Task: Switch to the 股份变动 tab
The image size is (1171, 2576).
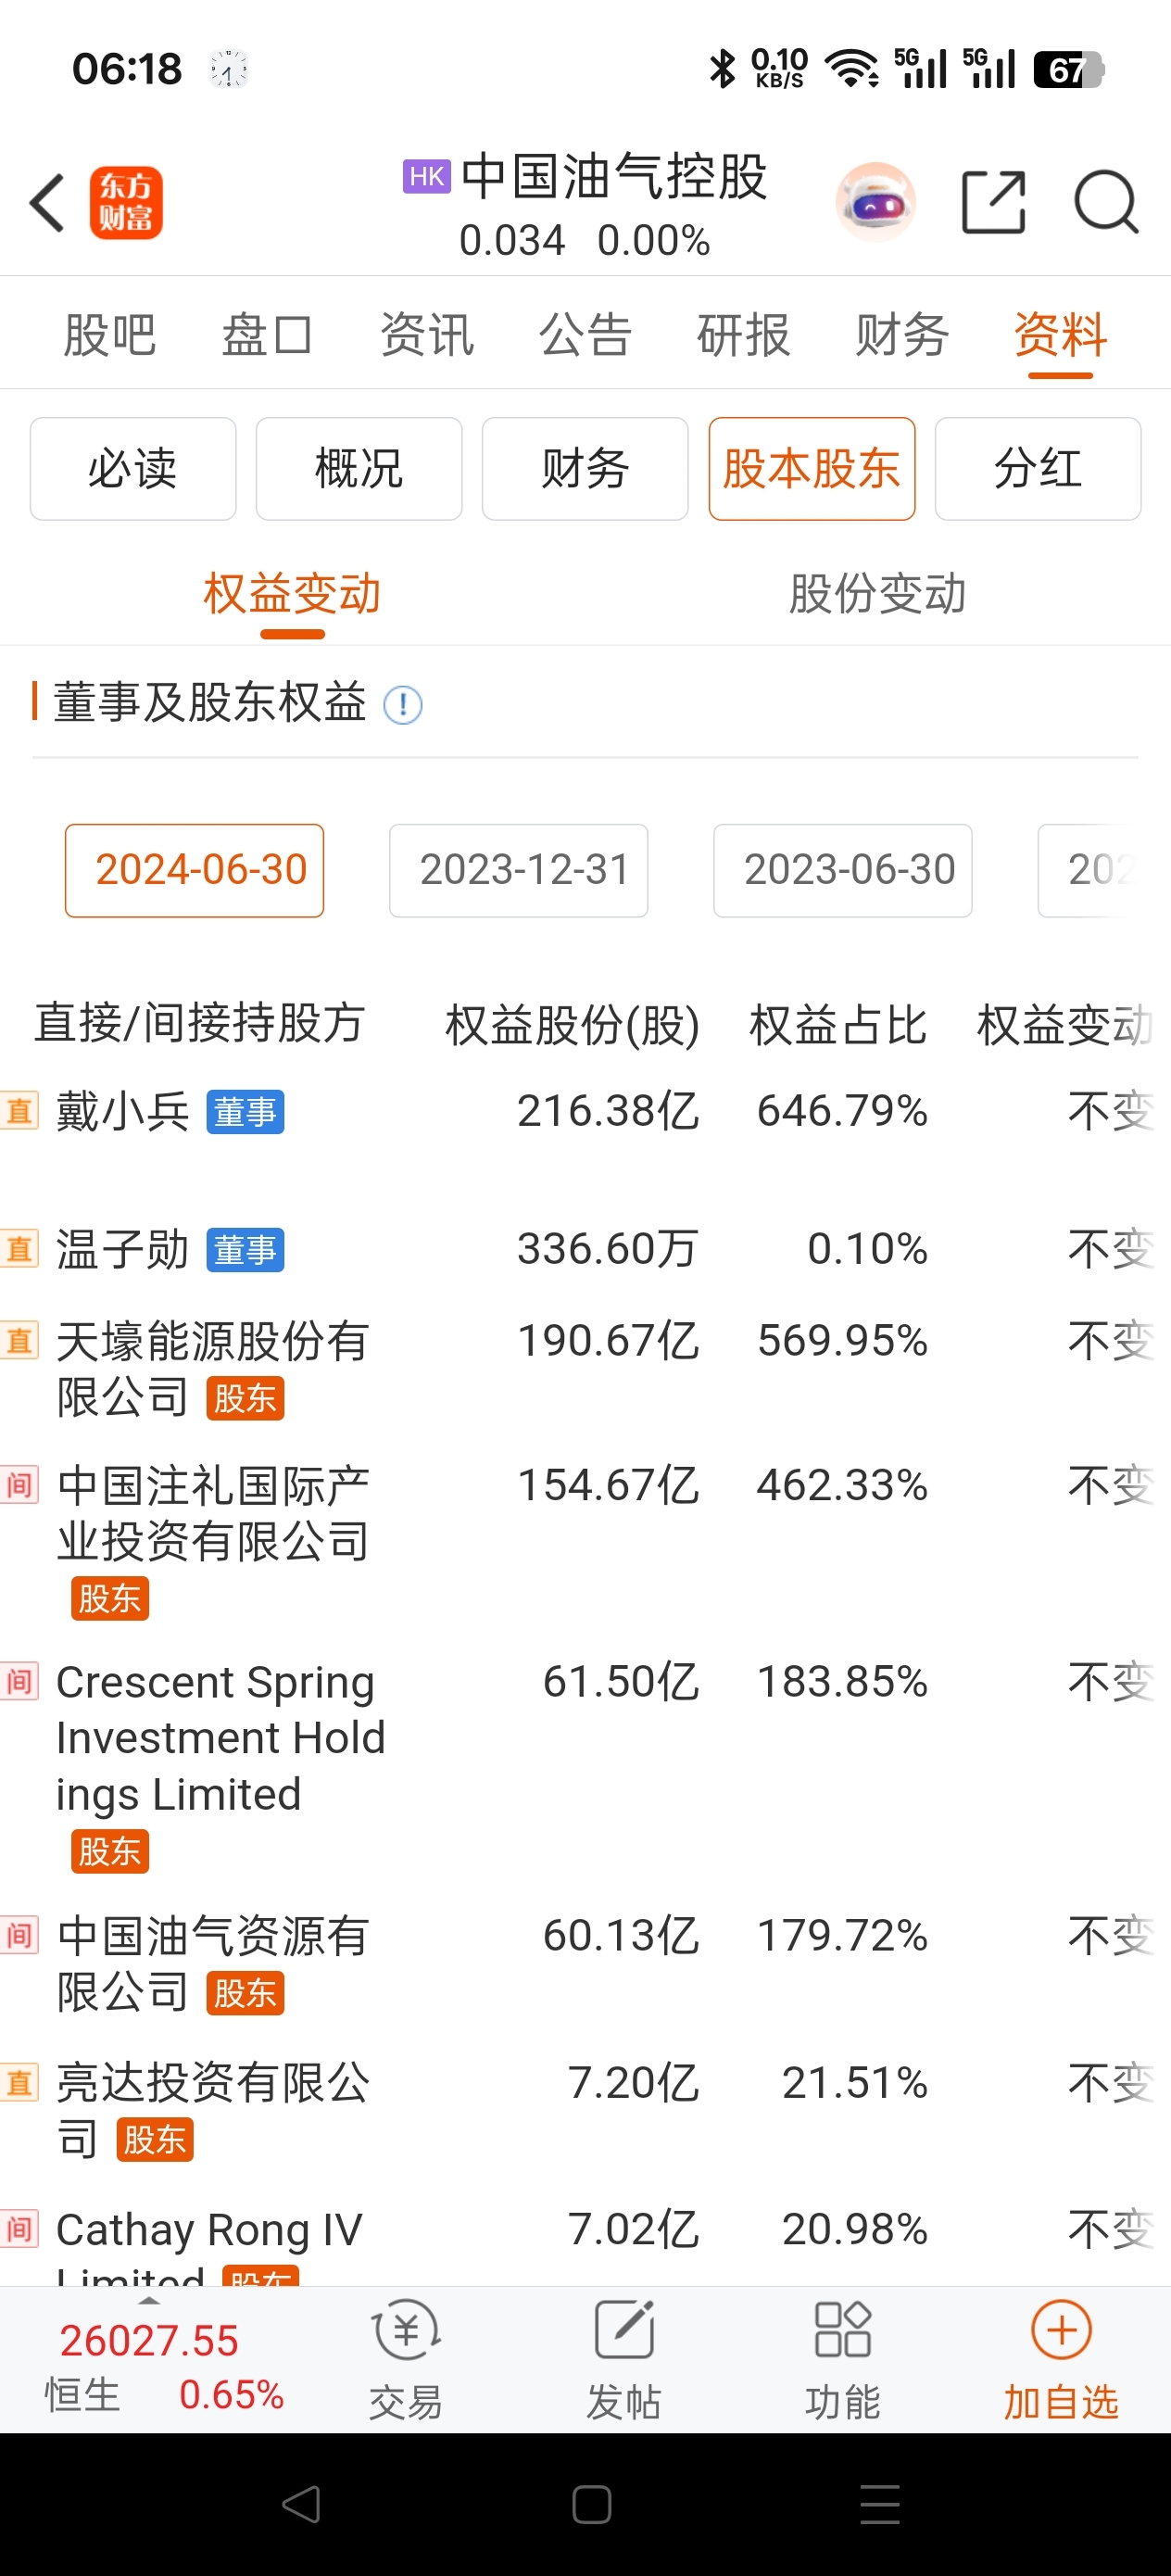Action: click(x=877, y=594)
